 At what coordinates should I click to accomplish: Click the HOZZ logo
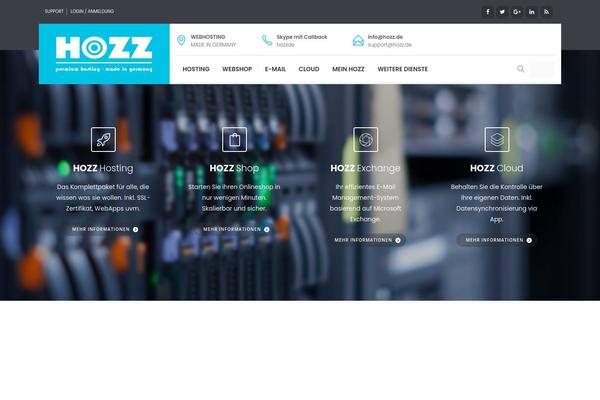(104, 54)
